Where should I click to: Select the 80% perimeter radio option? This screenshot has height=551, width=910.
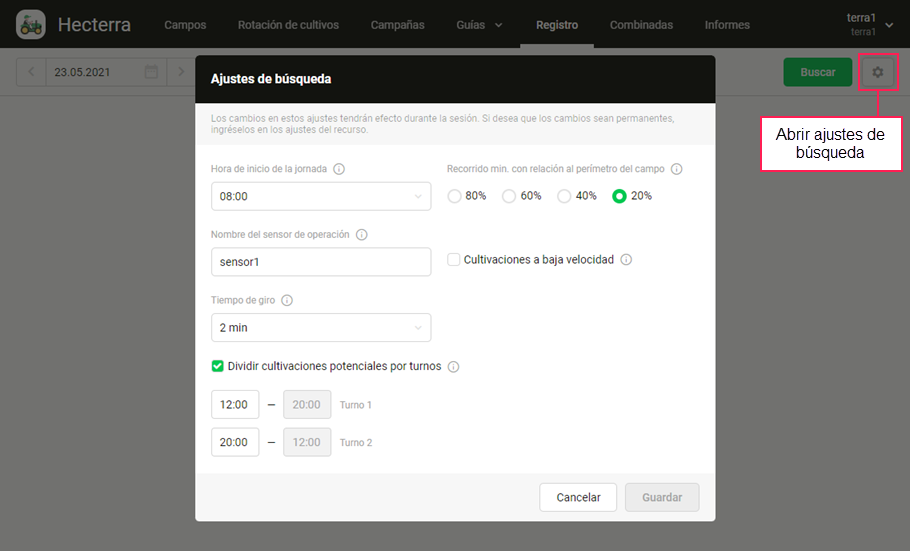[455, 196]
